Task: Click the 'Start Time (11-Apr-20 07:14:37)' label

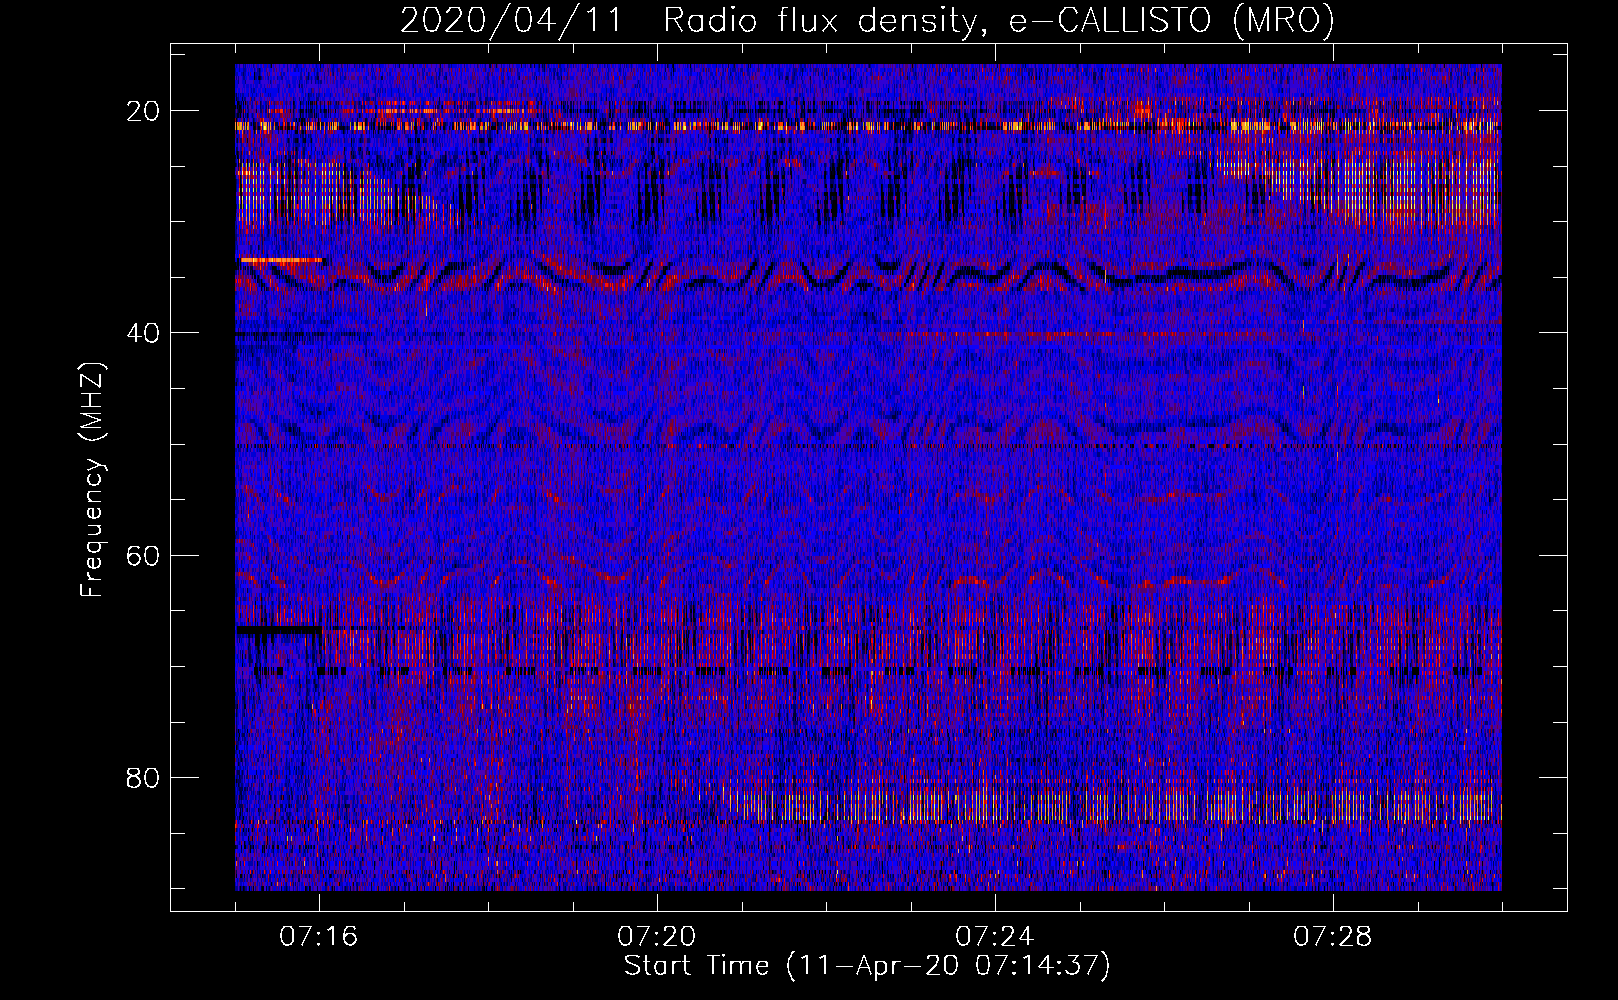Action: click(x=867, y=966)
